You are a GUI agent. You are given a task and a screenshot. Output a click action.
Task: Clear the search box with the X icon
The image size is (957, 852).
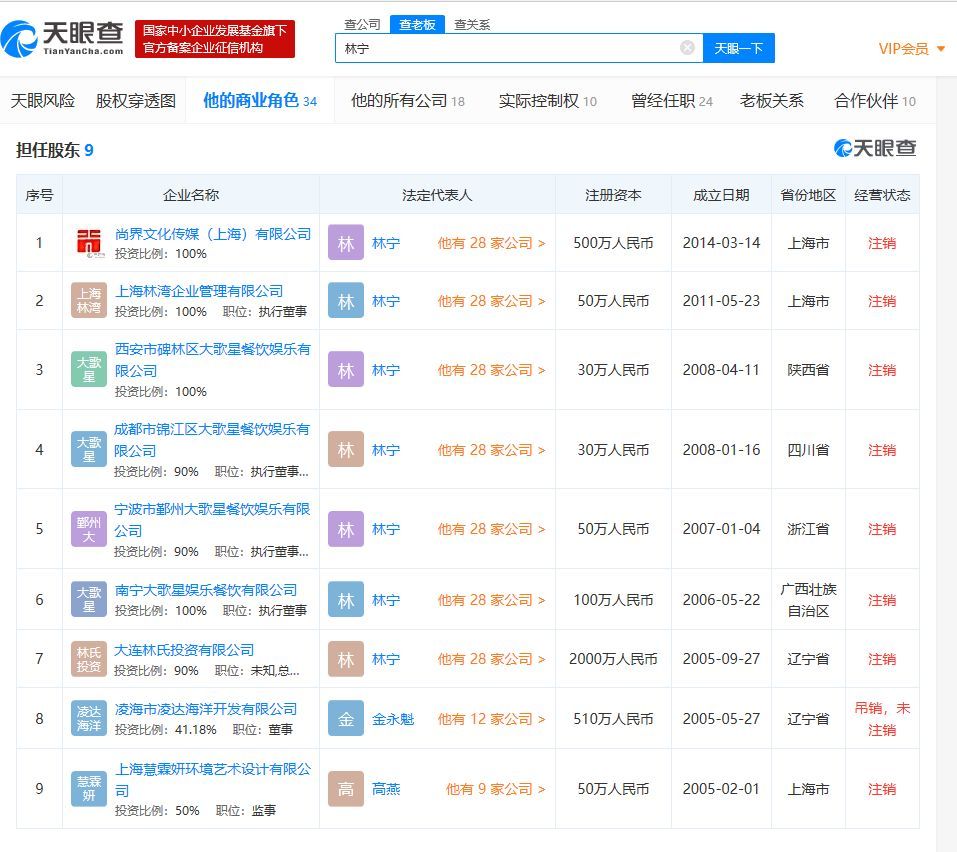687,48
